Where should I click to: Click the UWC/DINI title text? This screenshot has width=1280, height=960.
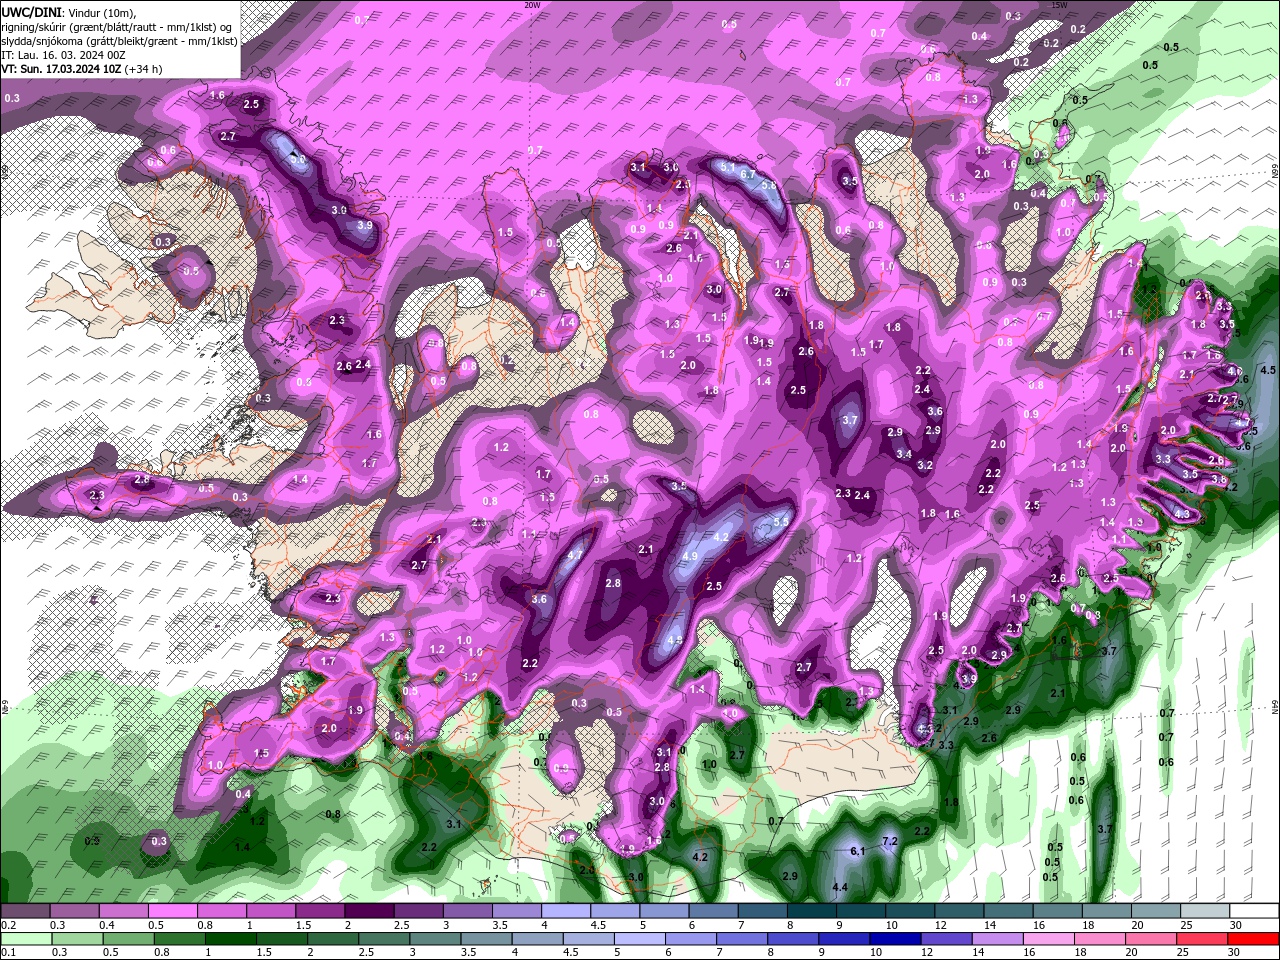31,12
